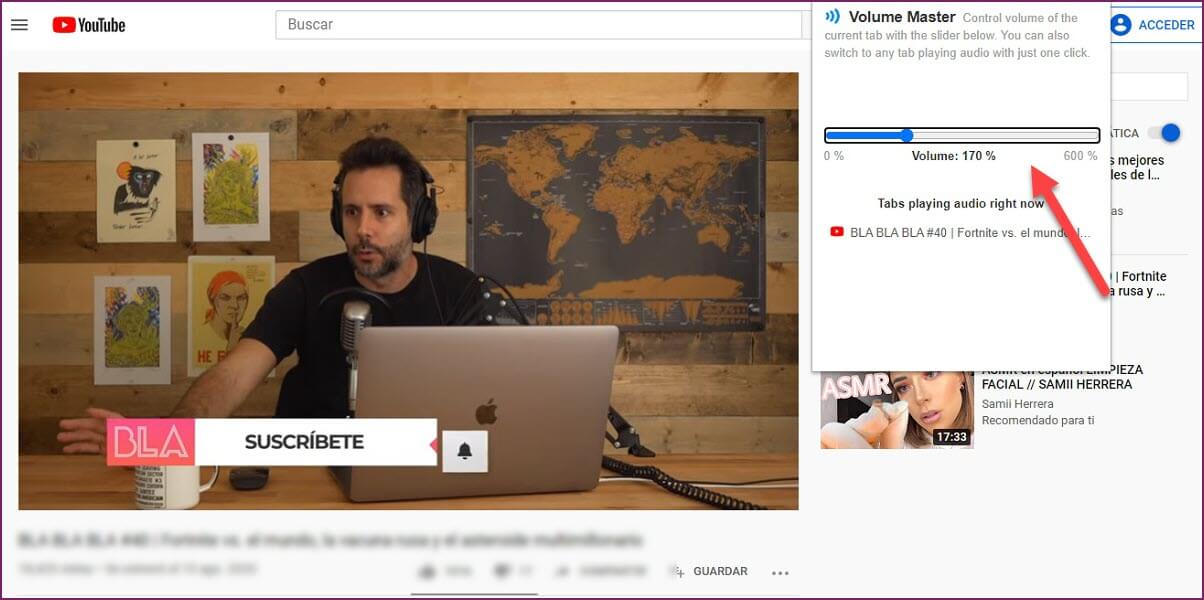The width and height of the screenshot is (1204, 600).
Task: Click the YouTube logo
Action: point(89,25)
